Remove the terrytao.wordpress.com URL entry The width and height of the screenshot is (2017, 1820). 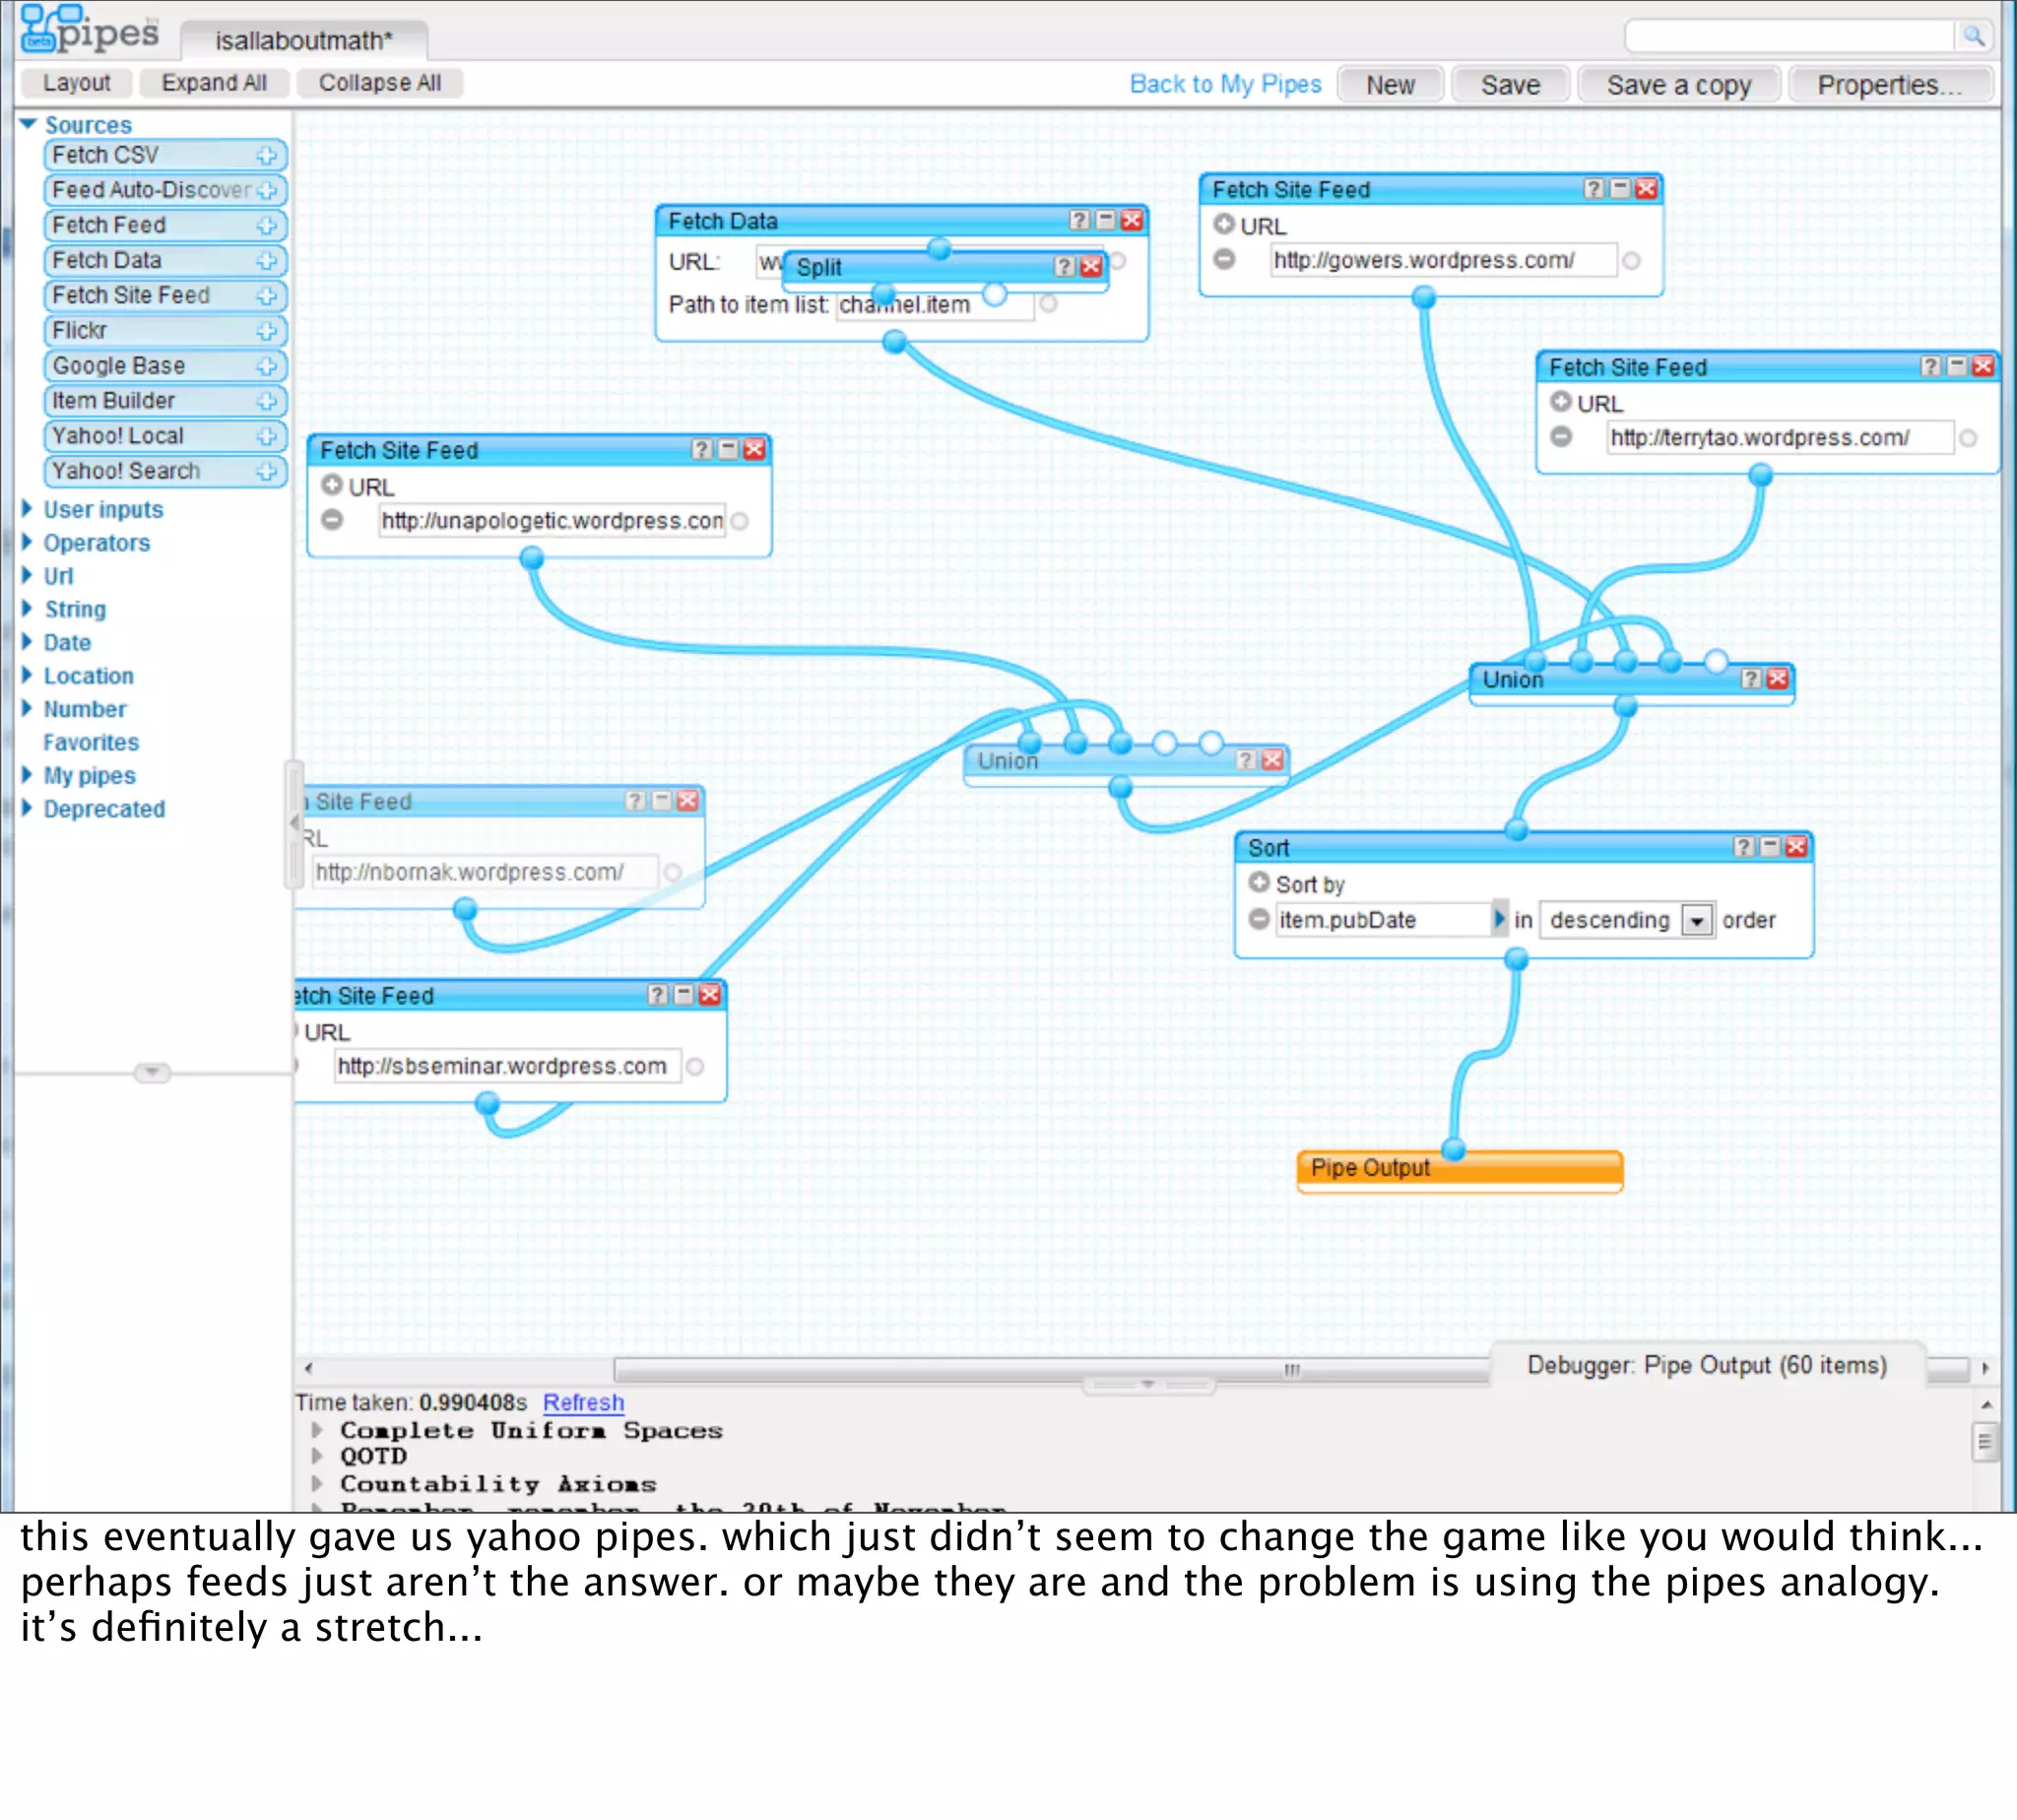point(1561,438)
